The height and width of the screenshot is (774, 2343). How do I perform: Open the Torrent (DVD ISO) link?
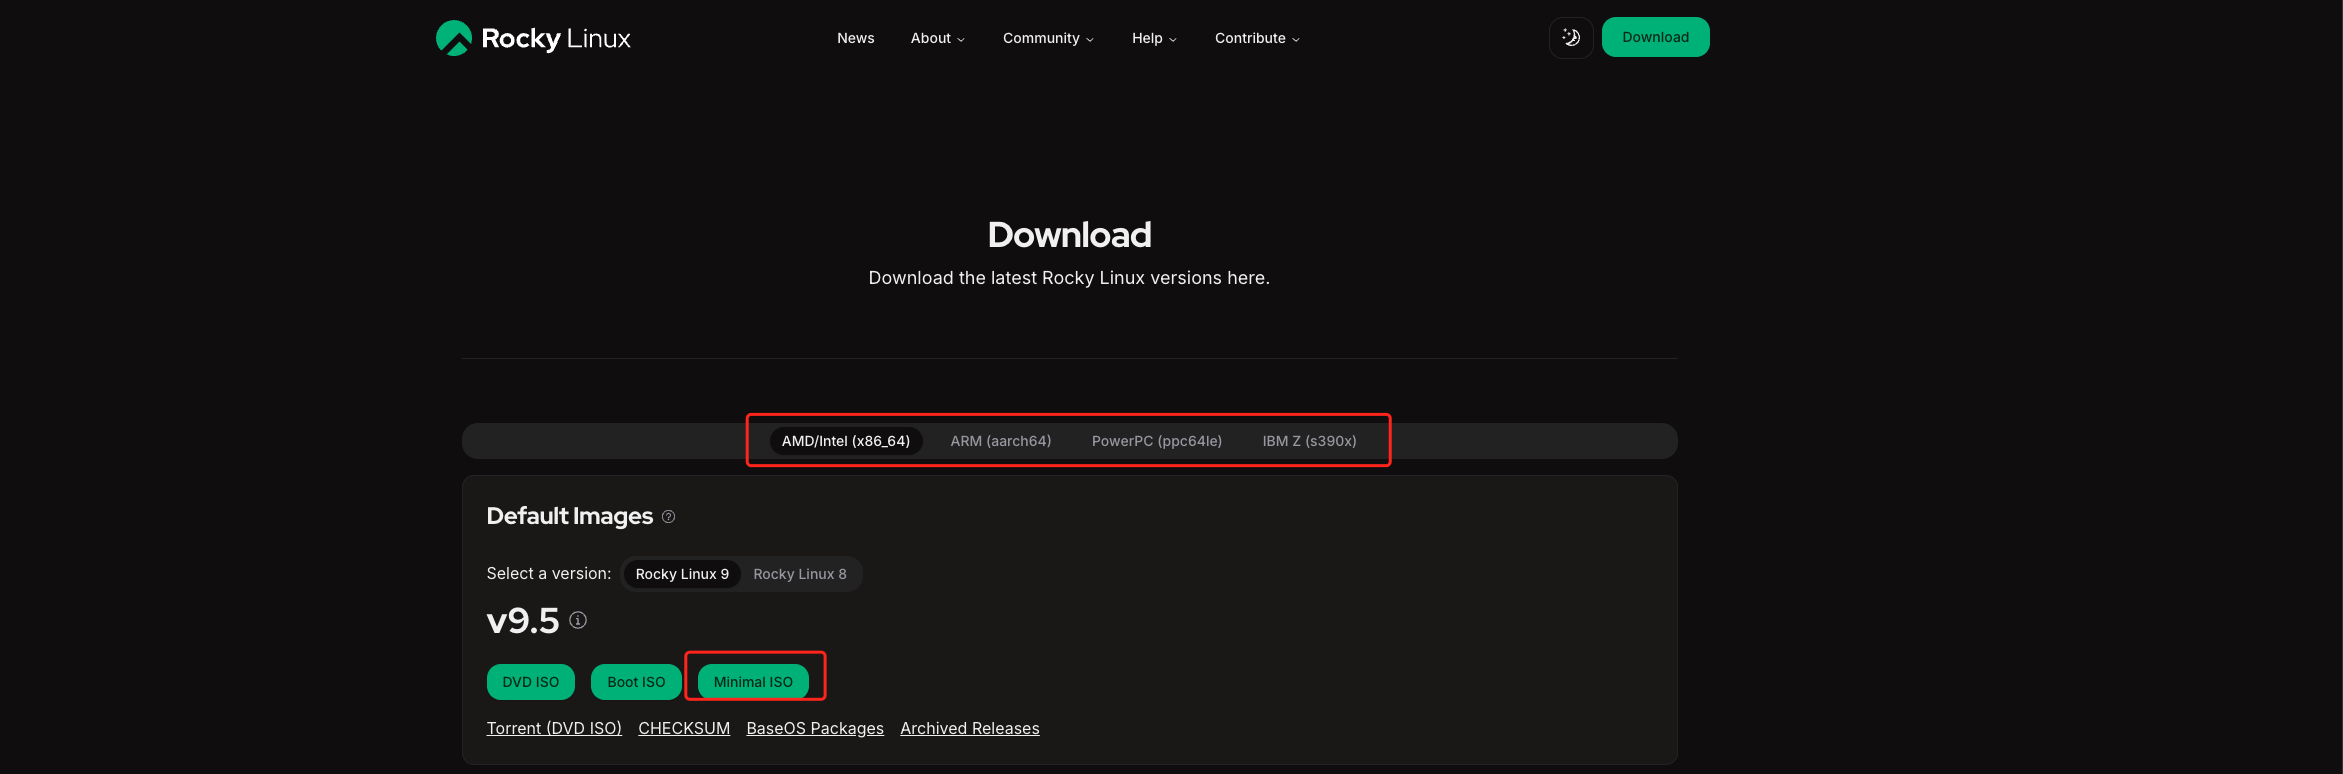[554, 728]
